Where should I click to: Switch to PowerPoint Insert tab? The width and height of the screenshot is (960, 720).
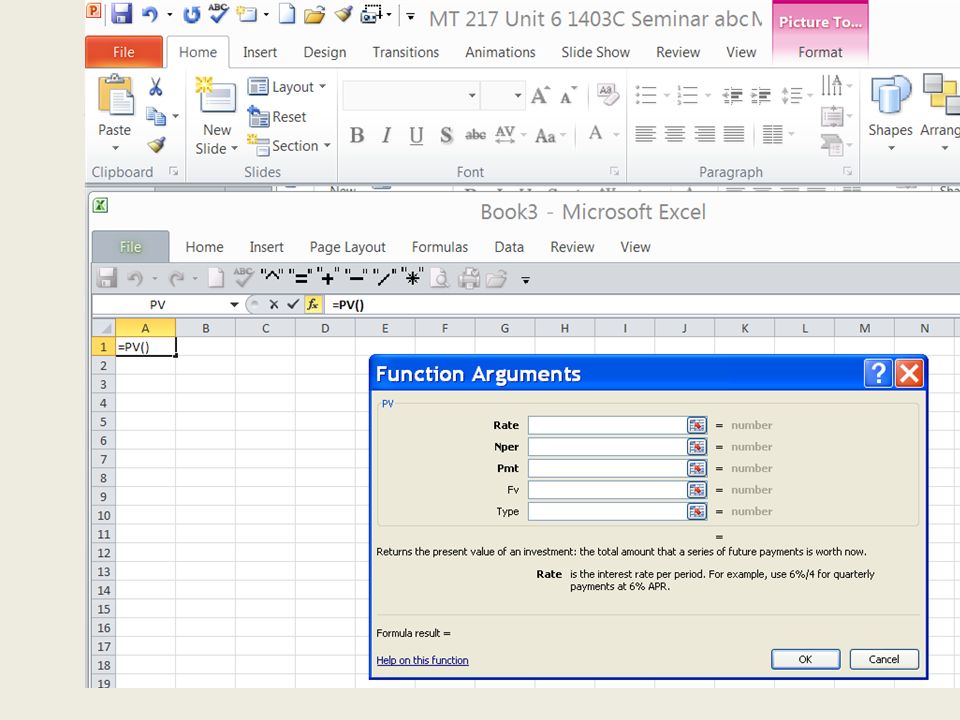point(260,53)
